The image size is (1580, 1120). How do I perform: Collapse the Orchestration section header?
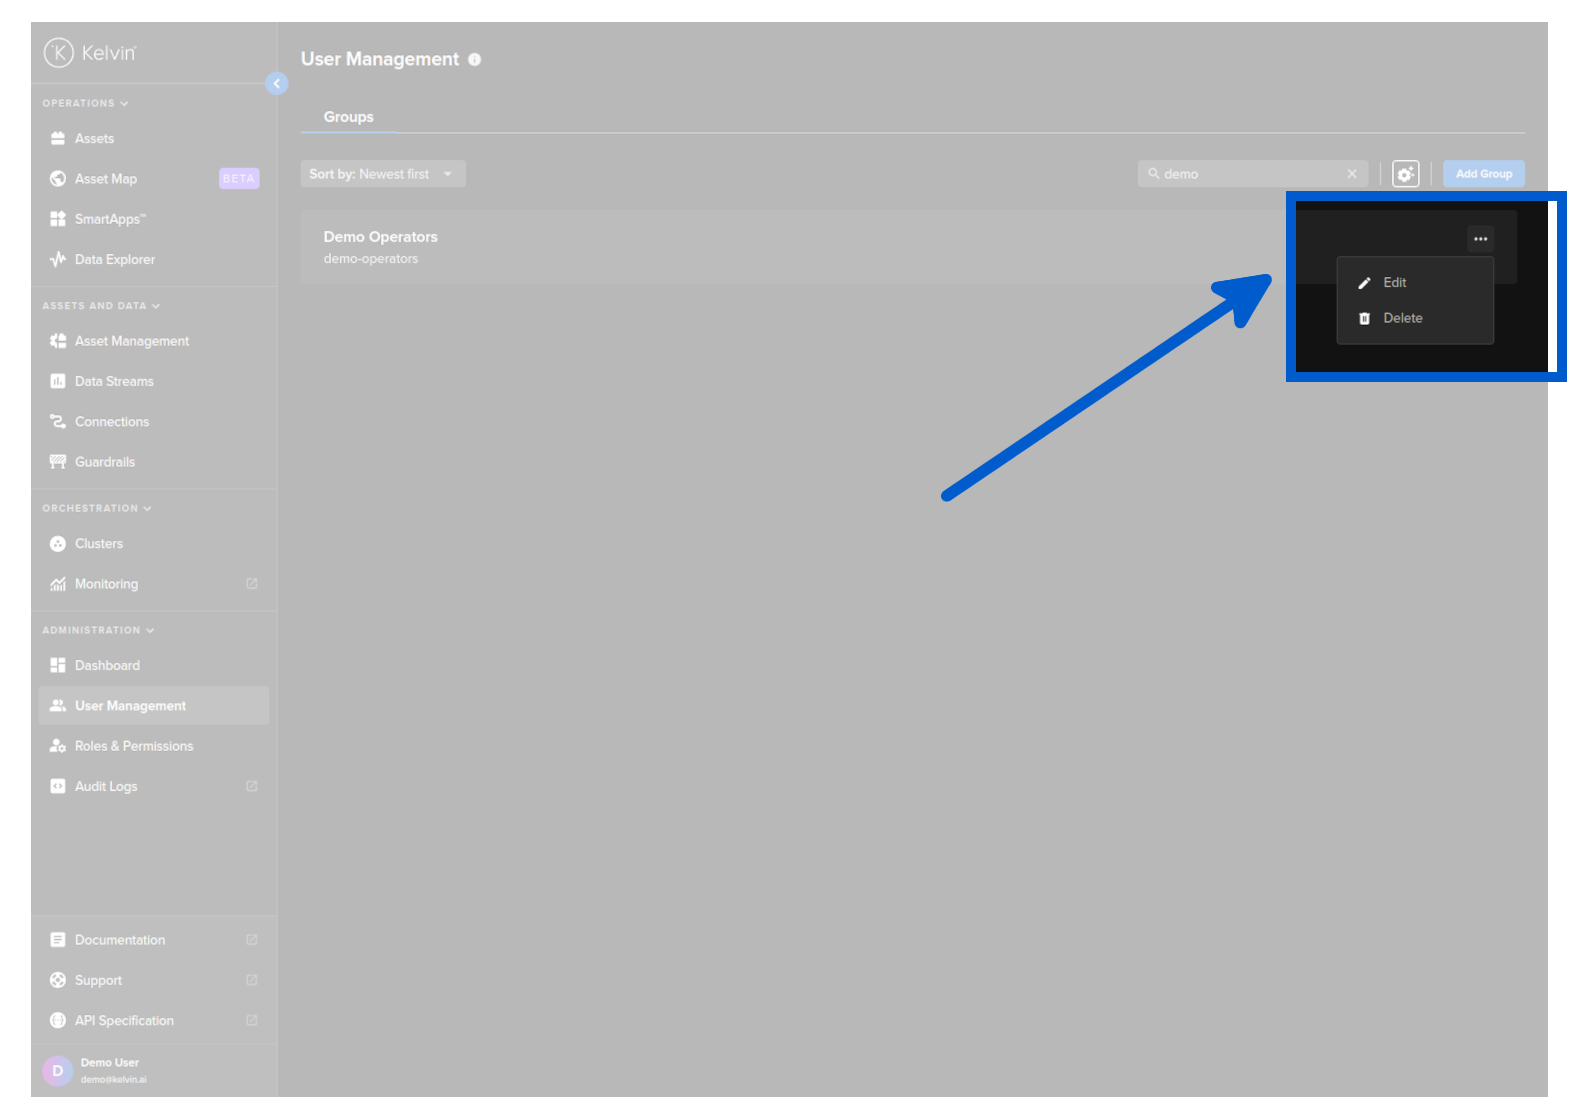coord(96,508)
